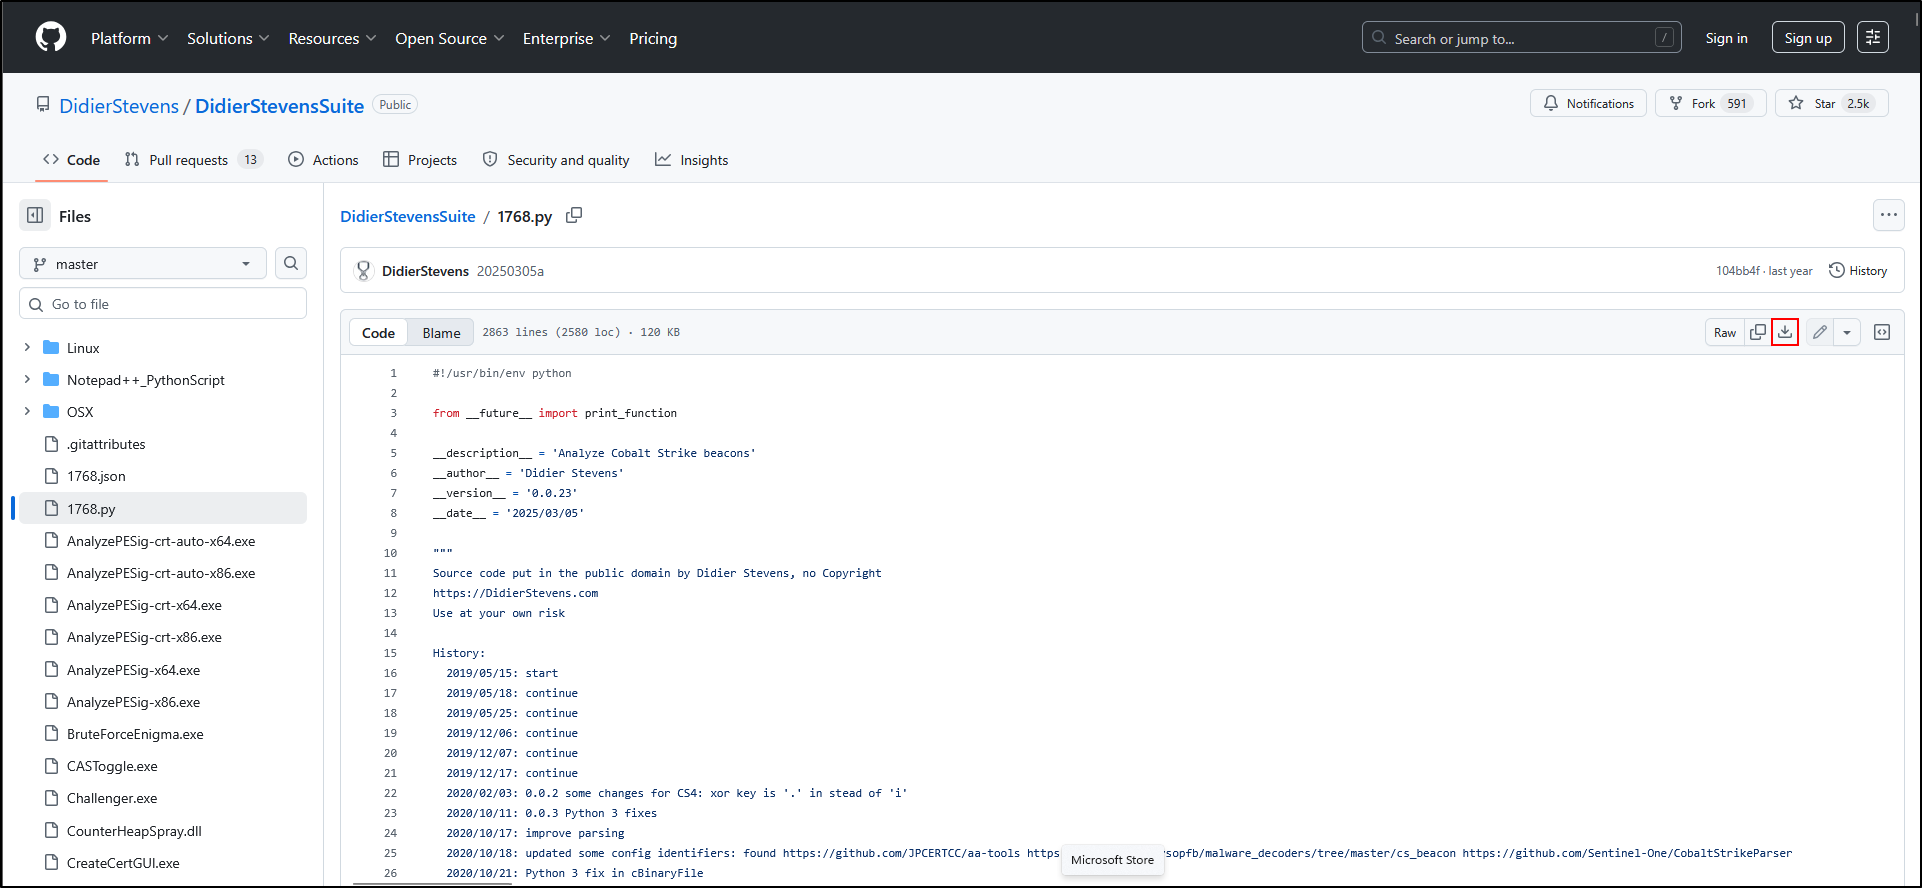Image resolution: width=1922 pixels, height=888 pixels.
Task: Open the symbols panel icon
Action: [x=1882, y=332]
